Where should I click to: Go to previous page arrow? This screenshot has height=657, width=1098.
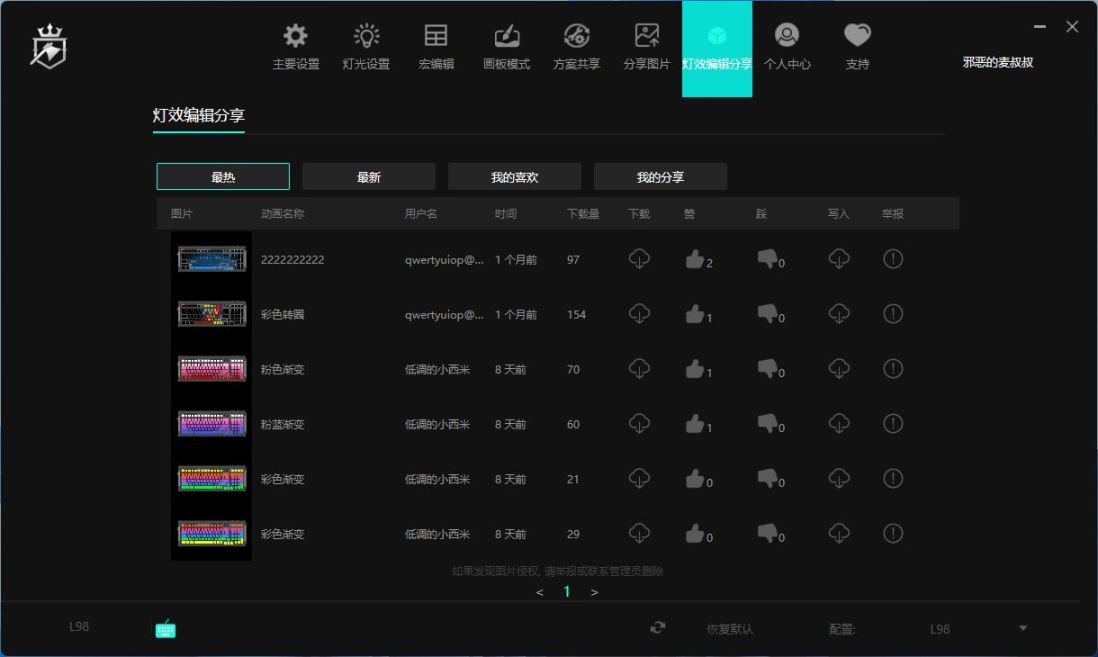[539, 593]
